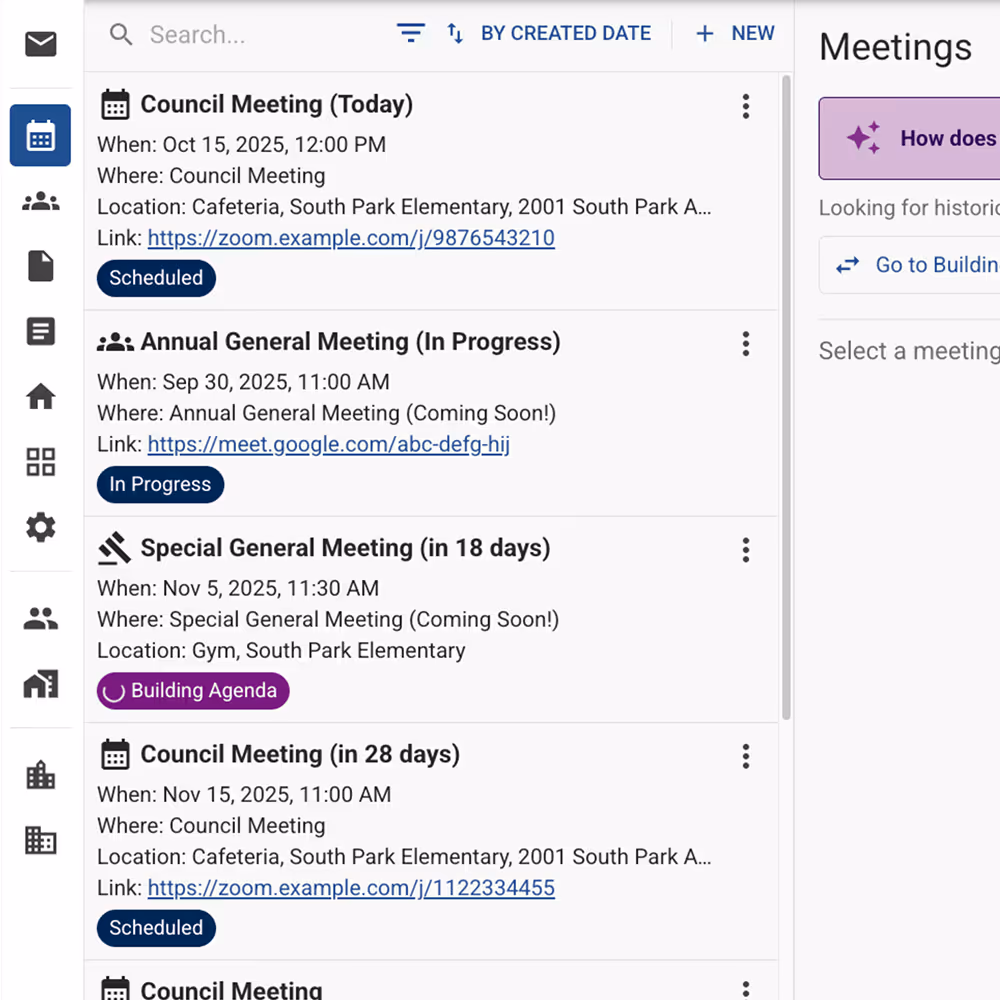This screenshot has width=1000, height=1000.
Task: Click the groups icon beside Annual General Meeting
Action: click(x=115, y=342)
